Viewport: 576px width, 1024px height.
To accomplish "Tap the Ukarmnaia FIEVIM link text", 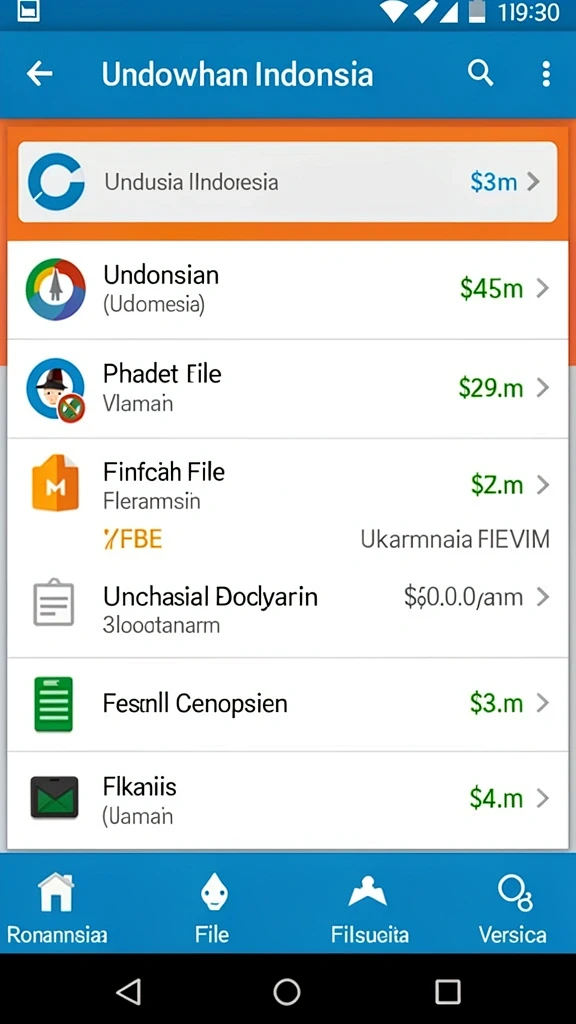I will click(455, 539).
